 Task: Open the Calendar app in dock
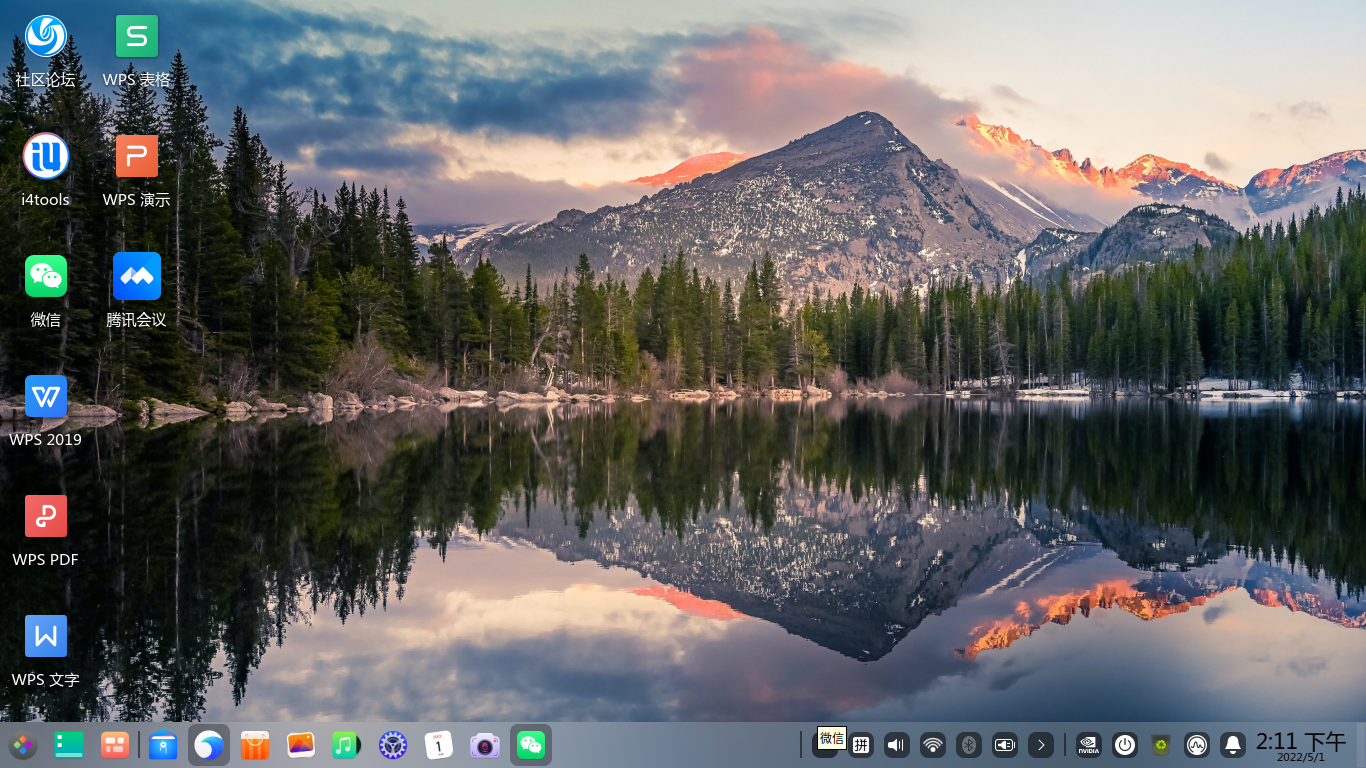[x=438, y=746]
